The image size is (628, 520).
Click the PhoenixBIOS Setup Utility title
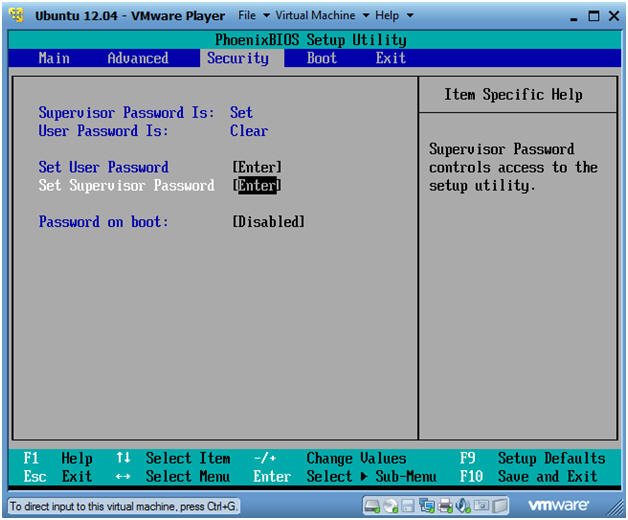[x=311, y=40]
